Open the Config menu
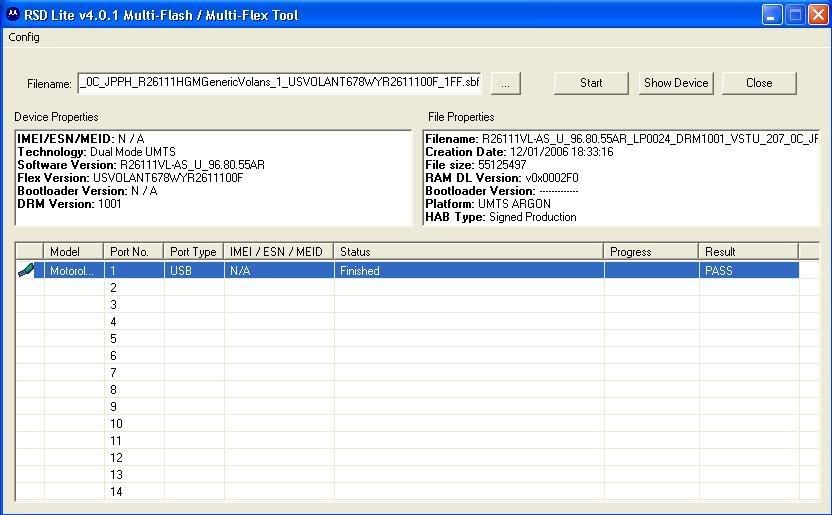The image size is (832, 515). click(x=24, y=37)
